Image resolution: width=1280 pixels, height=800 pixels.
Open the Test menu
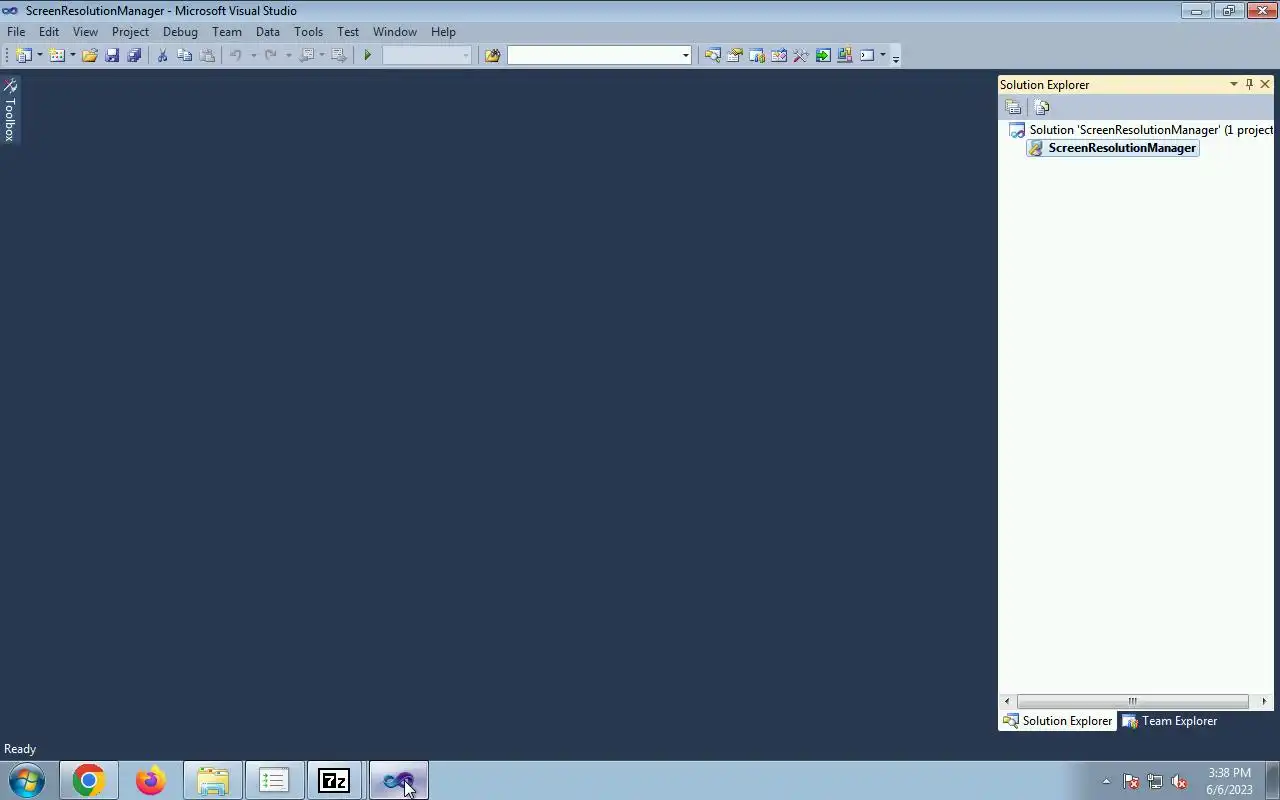coord(348,31)
